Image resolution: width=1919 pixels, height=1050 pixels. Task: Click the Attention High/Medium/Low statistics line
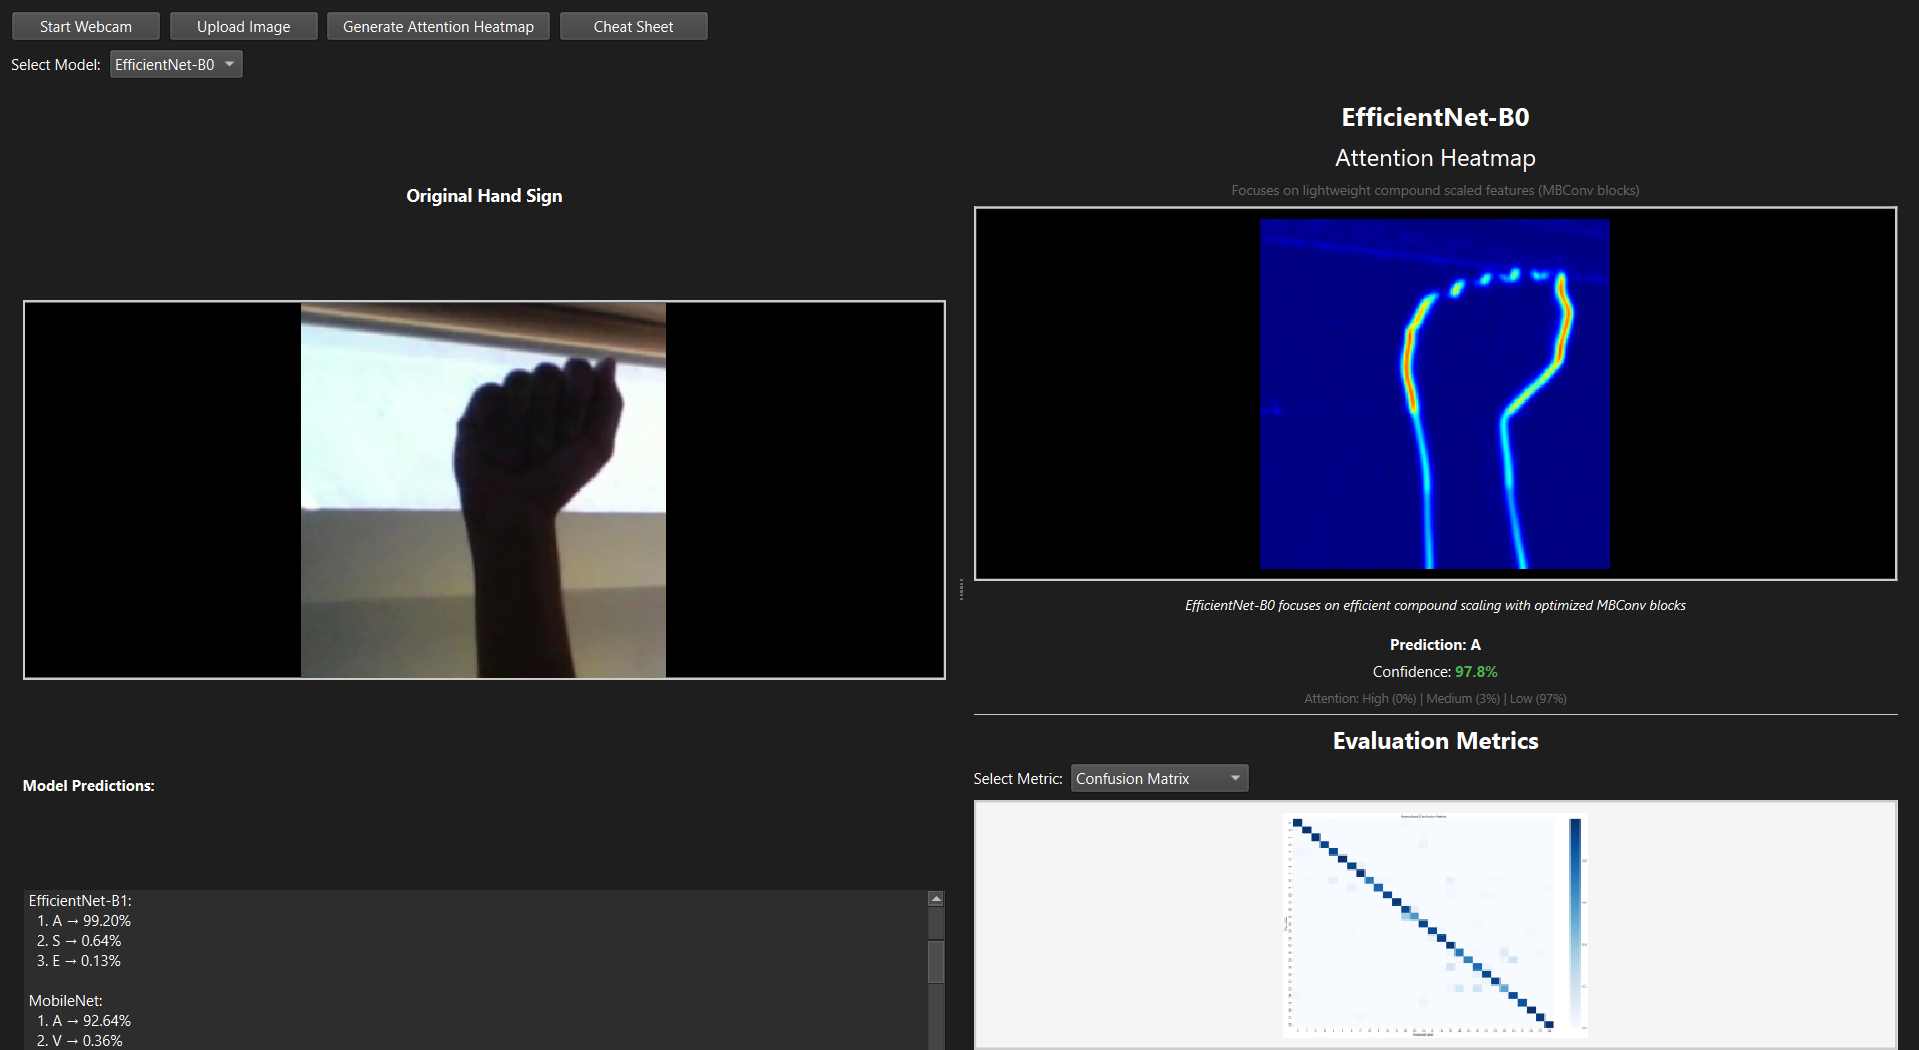pos(1435,699)
